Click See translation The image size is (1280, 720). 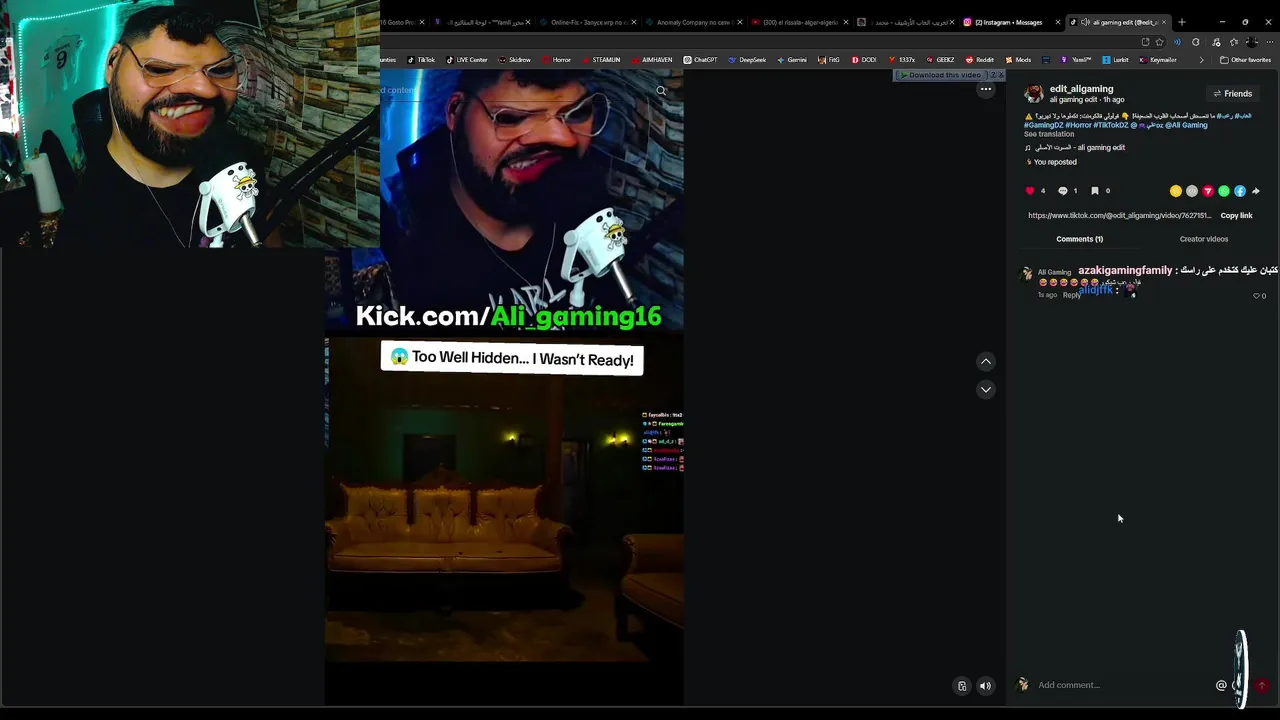pos(1049,134)
